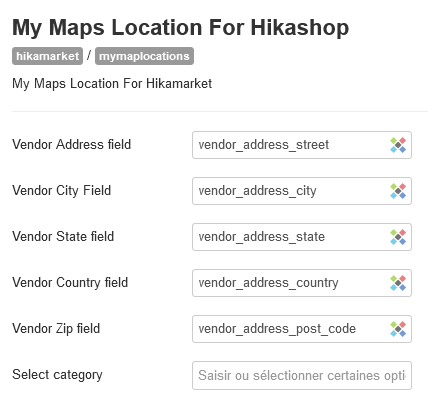428x412 pixels.
Task: Click the Vendor Zip field label
Action: coord(56,329)
